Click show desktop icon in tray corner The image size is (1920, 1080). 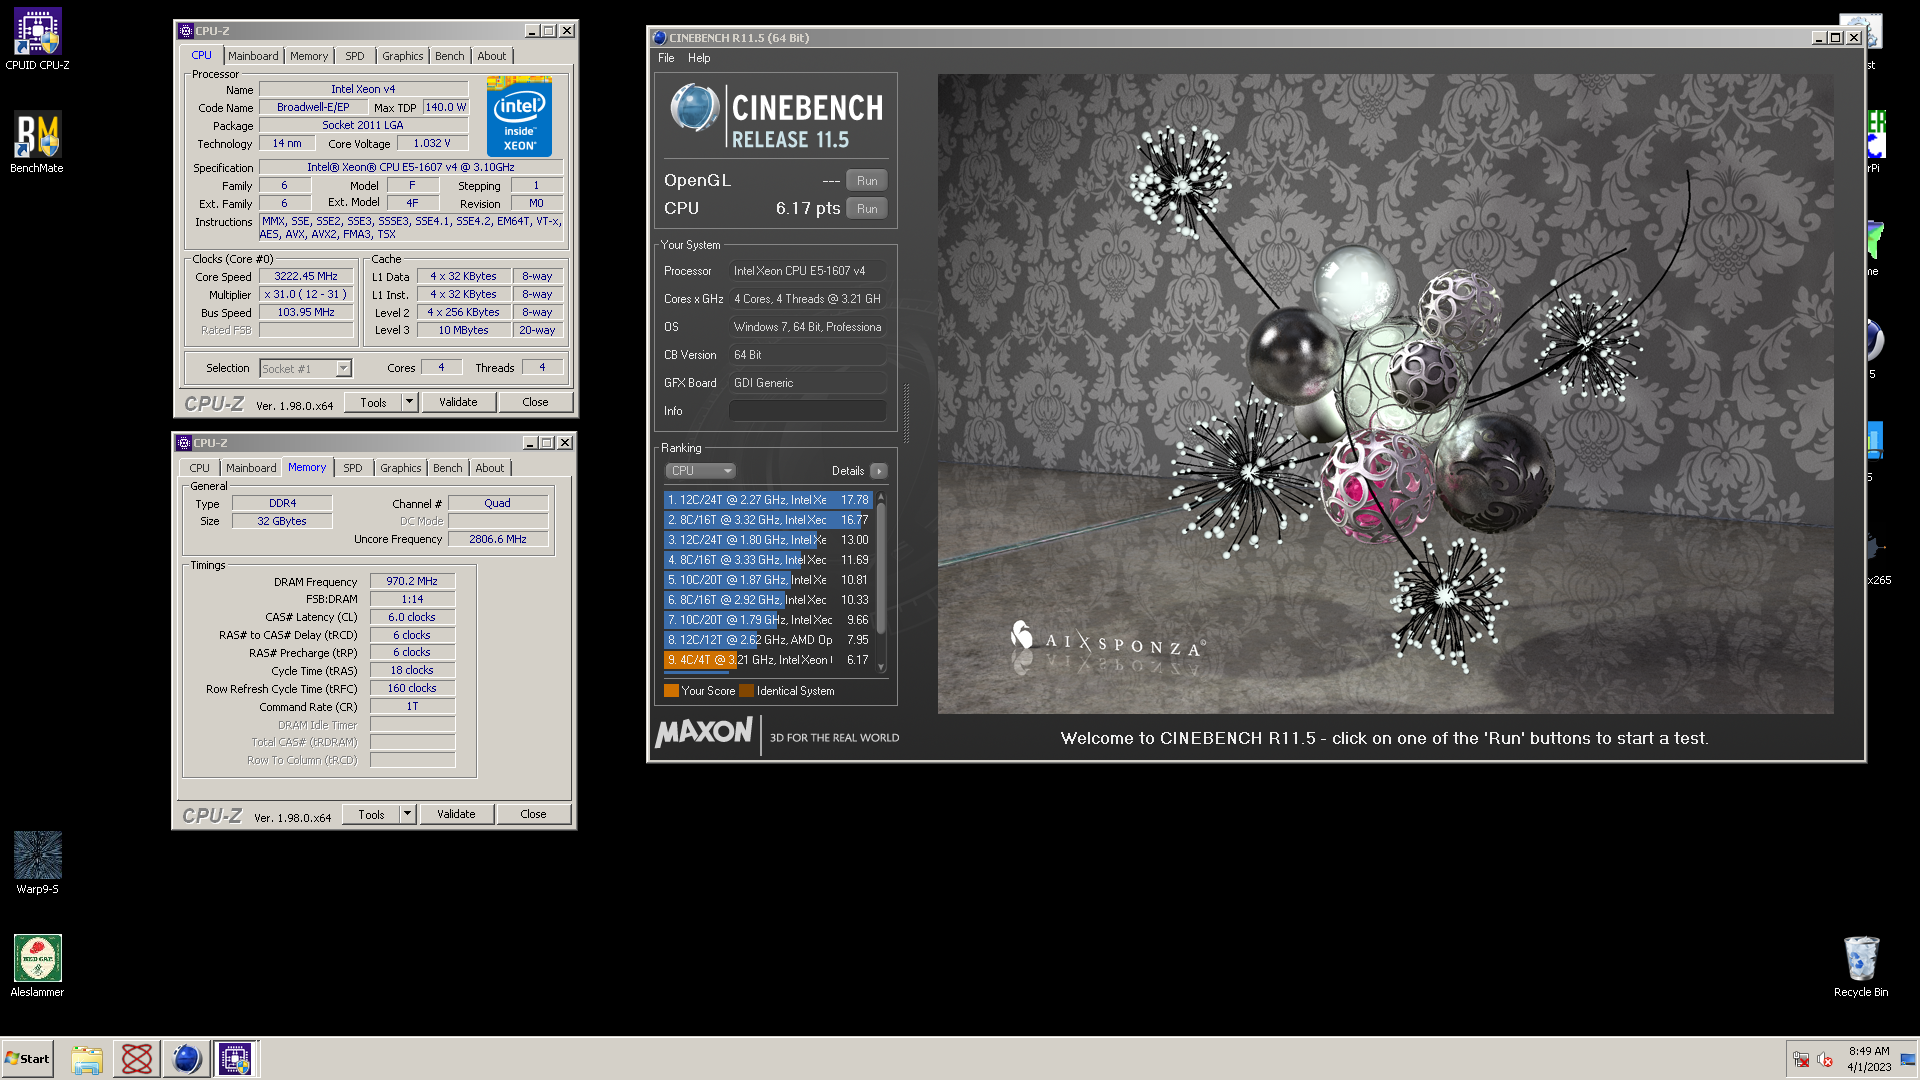(x=1907, y=1060)
